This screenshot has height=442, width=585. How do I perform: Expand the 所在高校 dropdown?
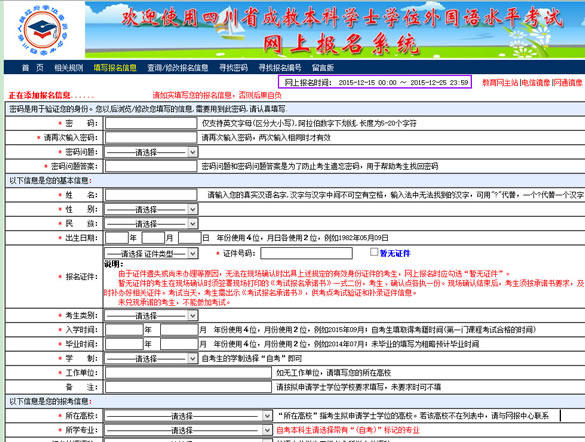pyautogui.click(x=188, y=416)
